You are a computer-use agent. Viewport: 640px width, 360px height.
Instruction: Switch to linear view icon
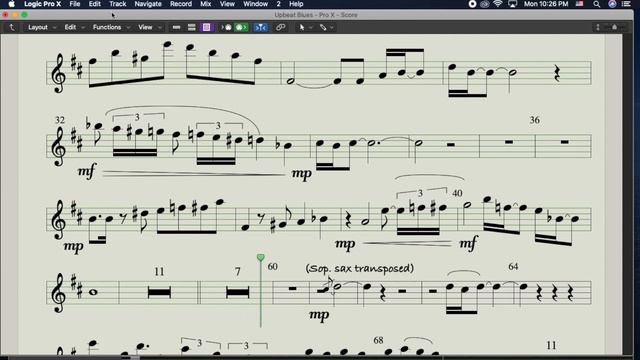tap(176, 27)
